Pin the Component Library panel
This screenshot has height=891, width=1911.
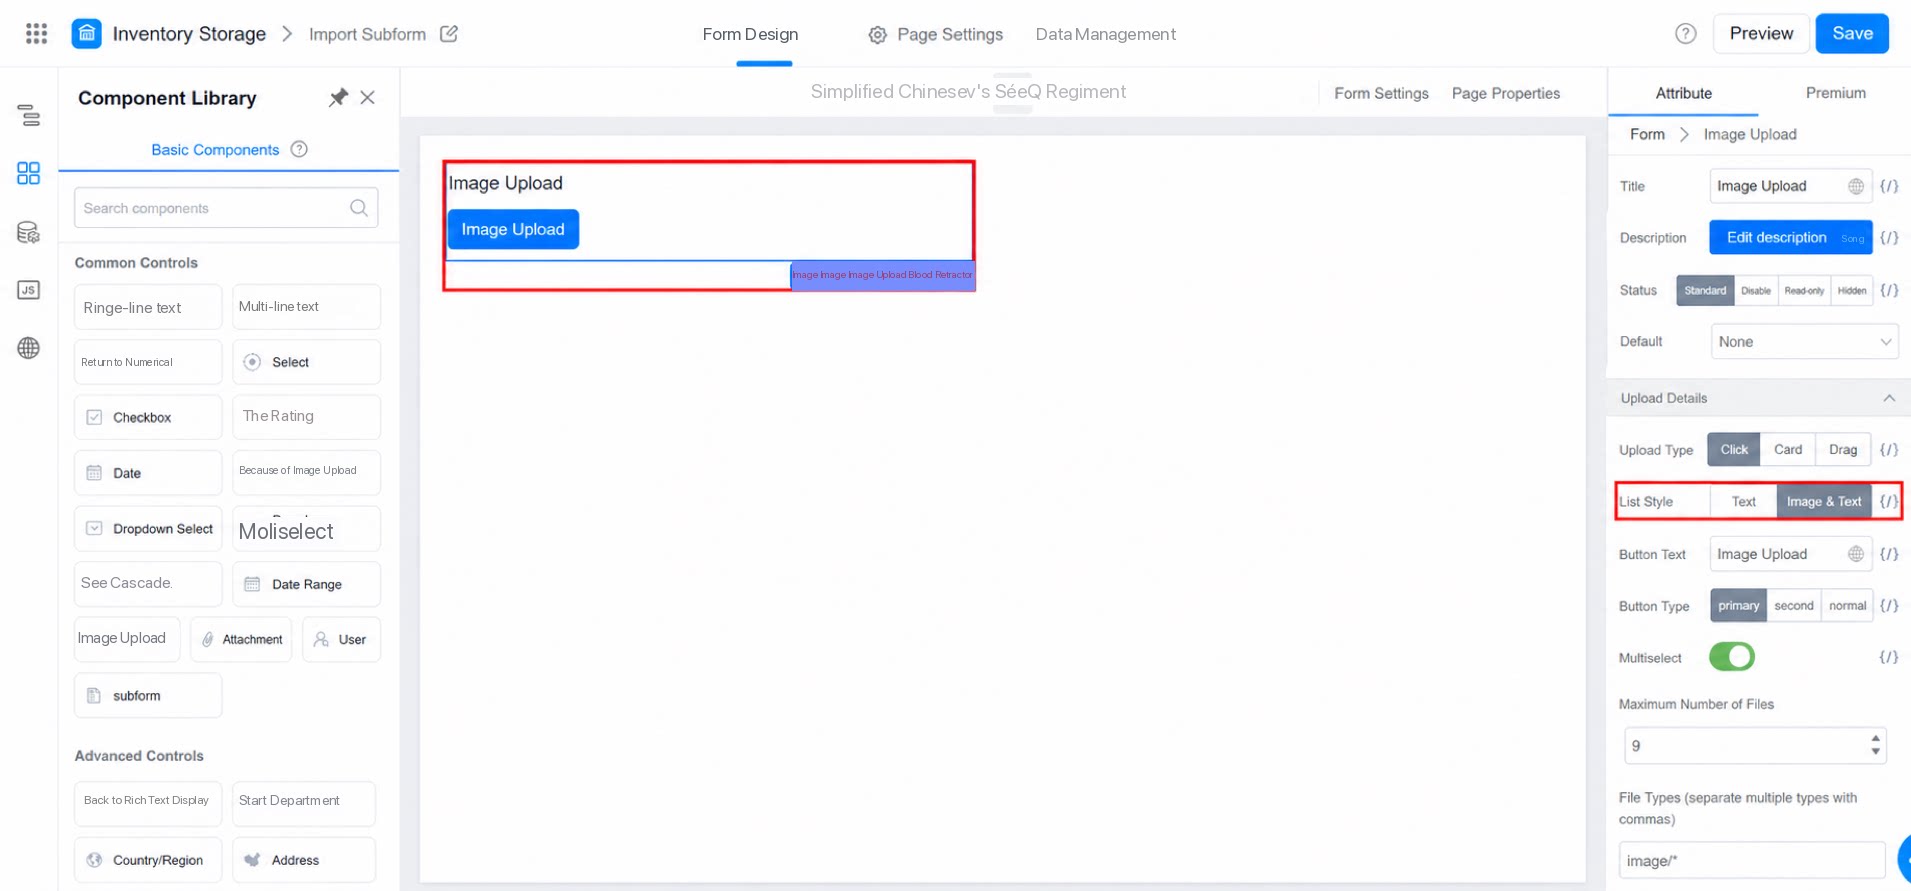[338, 97]
